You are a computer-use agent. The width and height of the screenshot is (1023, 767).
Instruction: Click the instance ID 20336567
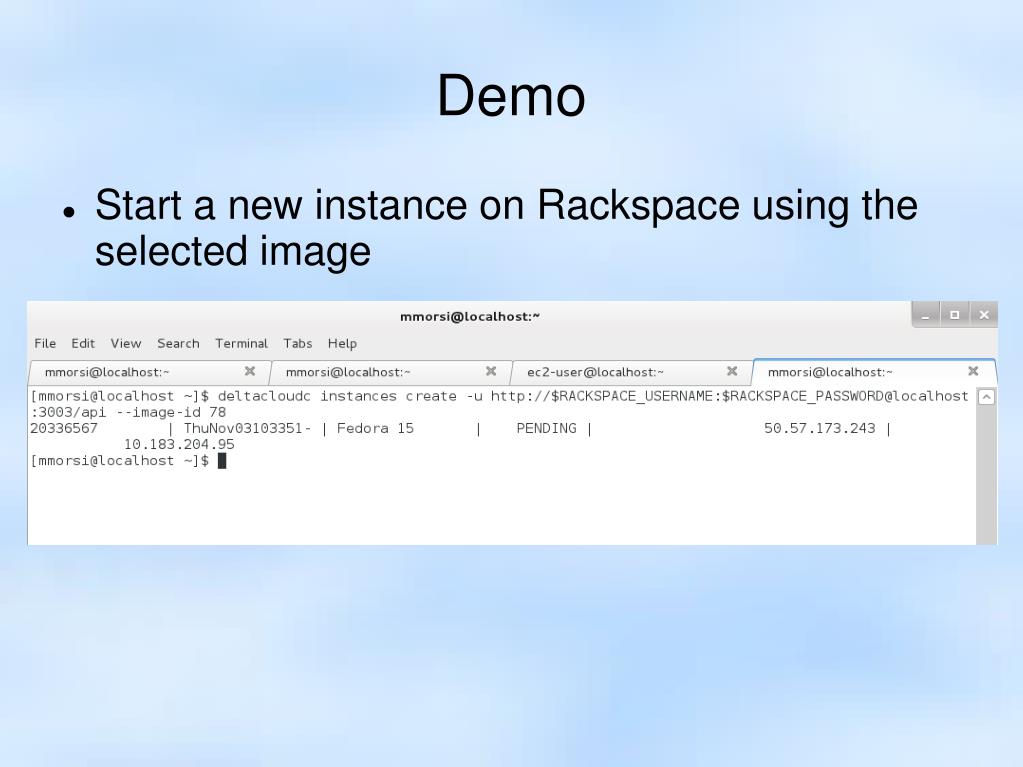(x=64, y=429)
